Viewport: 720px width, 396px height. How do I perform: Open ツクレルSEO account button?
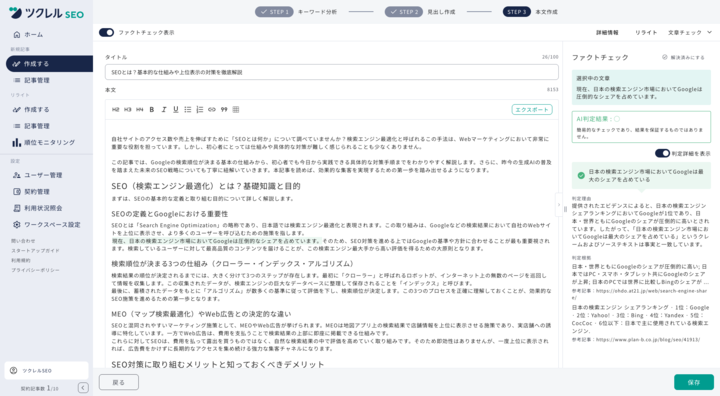(46, 370)
